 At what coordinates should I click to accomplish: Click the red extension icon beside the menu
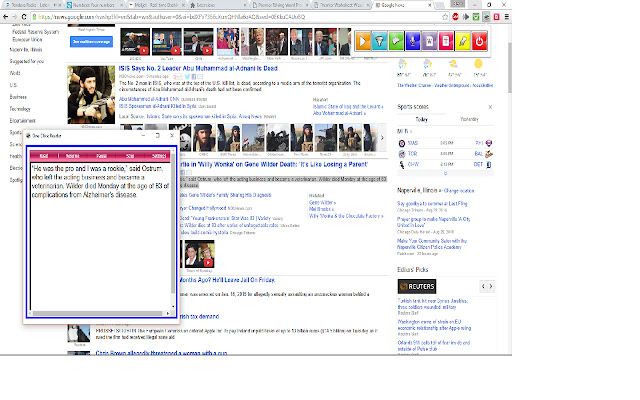click(496, 17)
